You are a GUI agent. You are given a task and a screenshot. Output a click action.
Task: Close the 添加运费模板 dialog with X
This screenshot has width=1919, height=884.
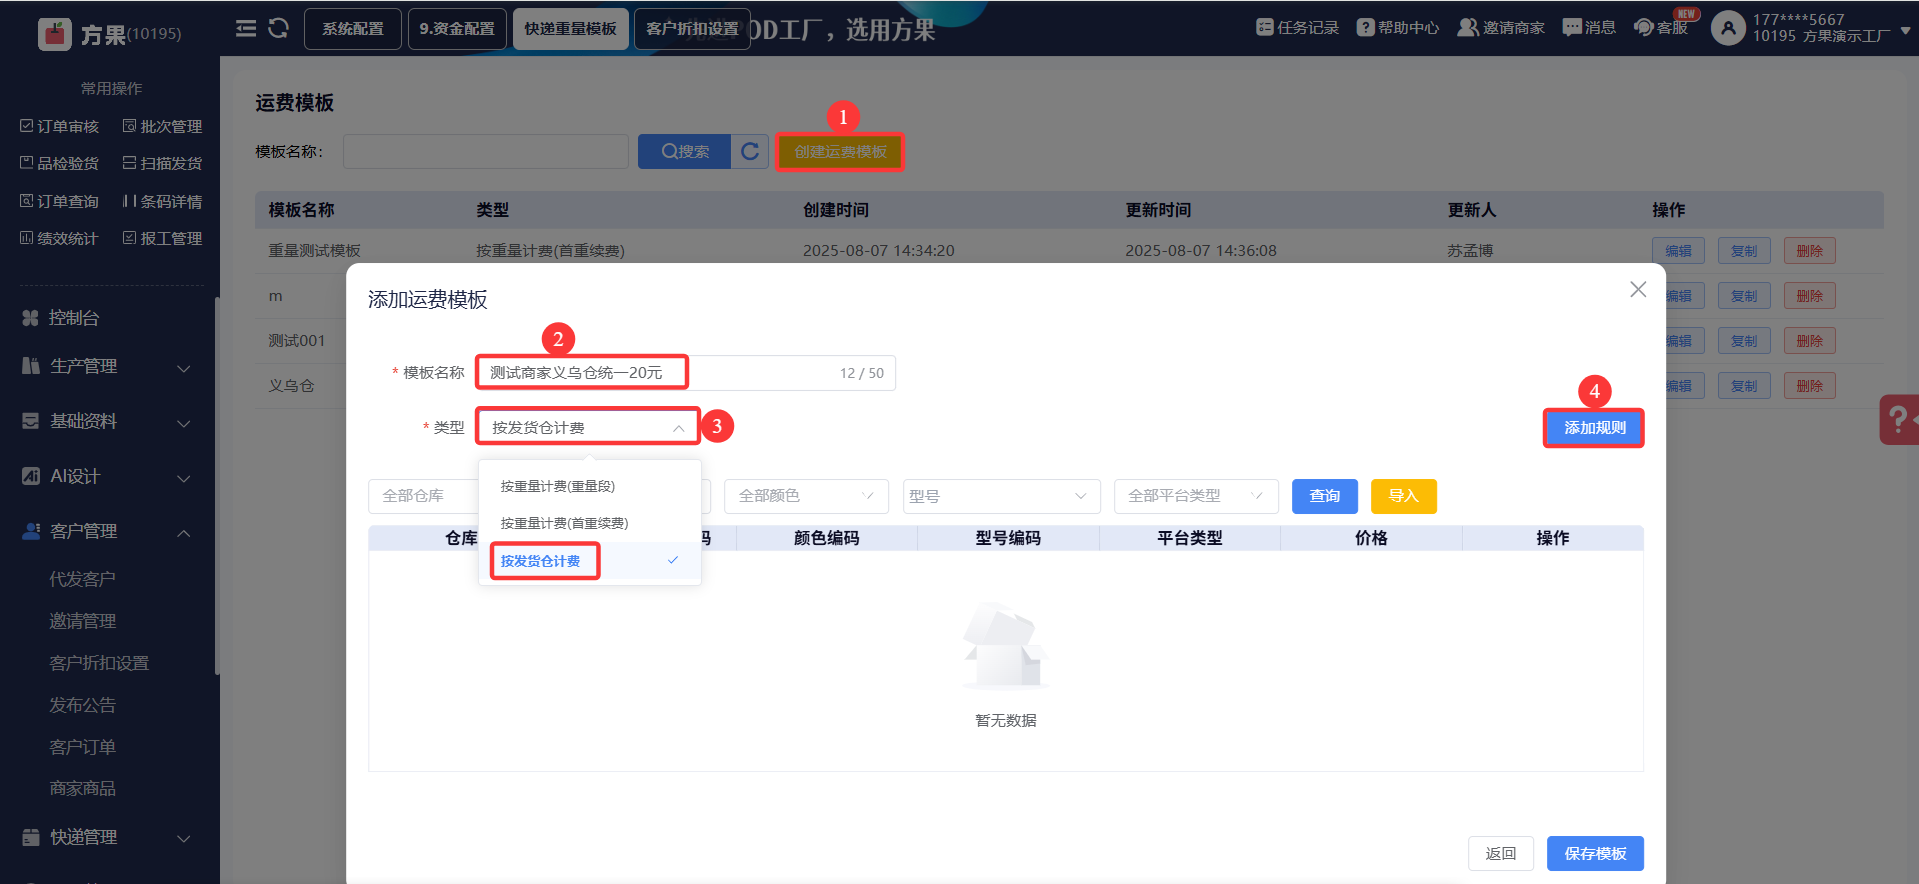(x=1638, y=290)
